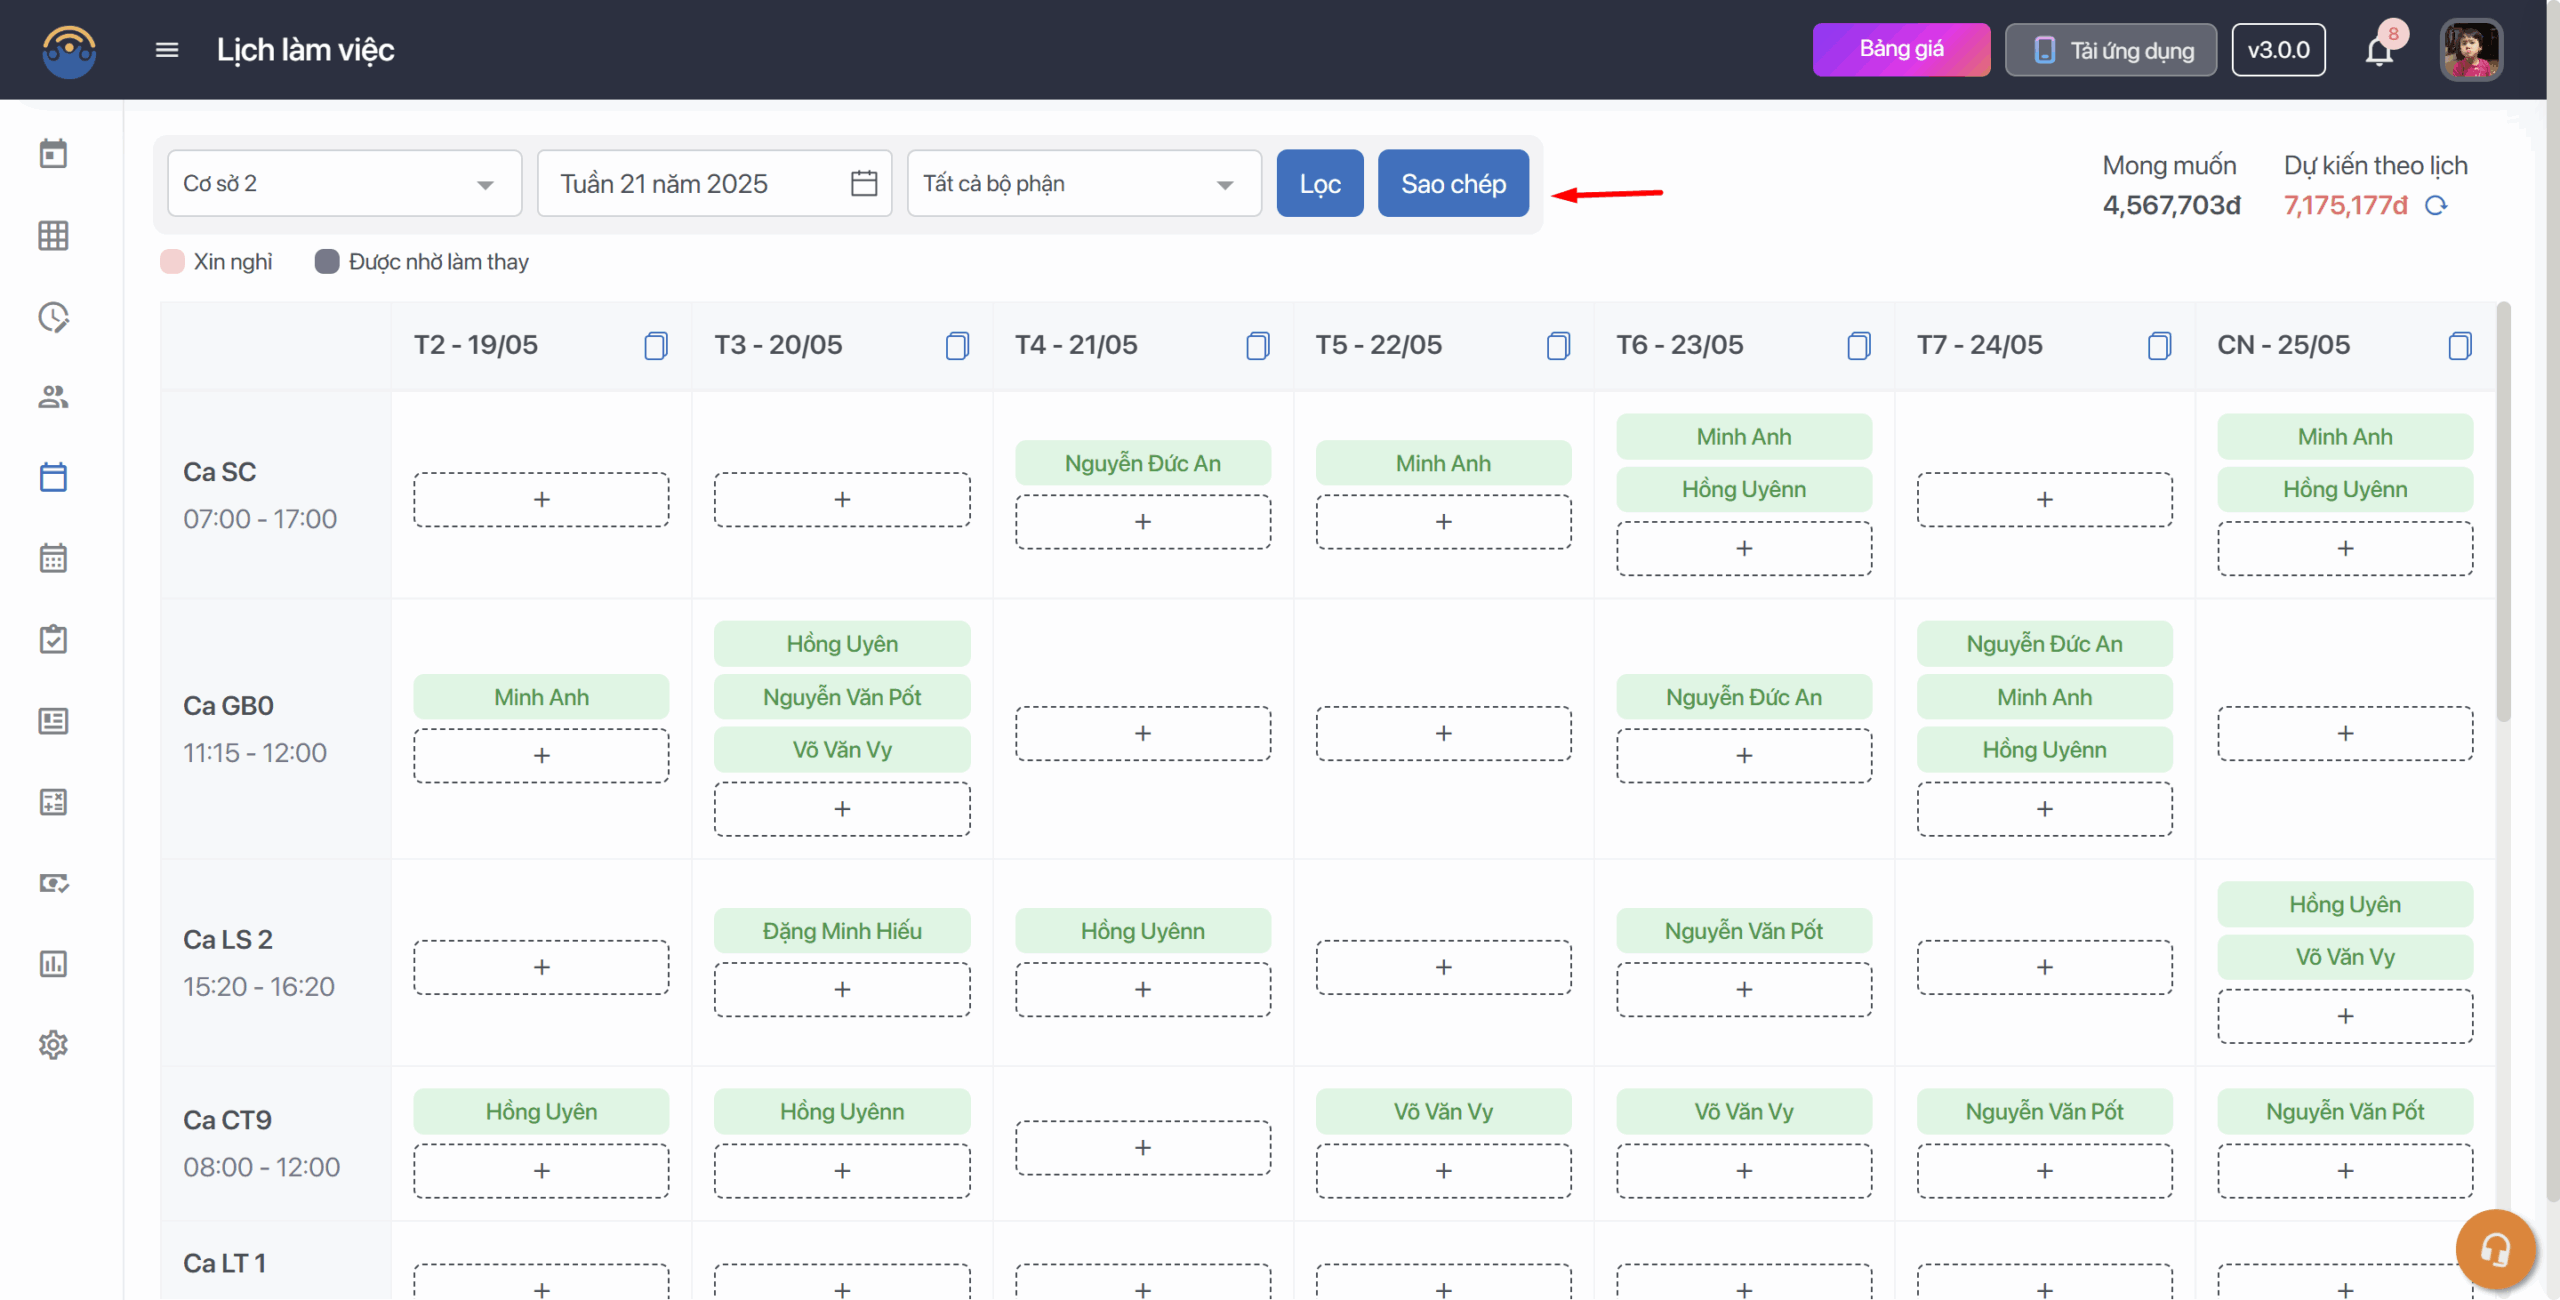
Task: Open the Bảng giá button
Action: click(x=1901, y=50)
